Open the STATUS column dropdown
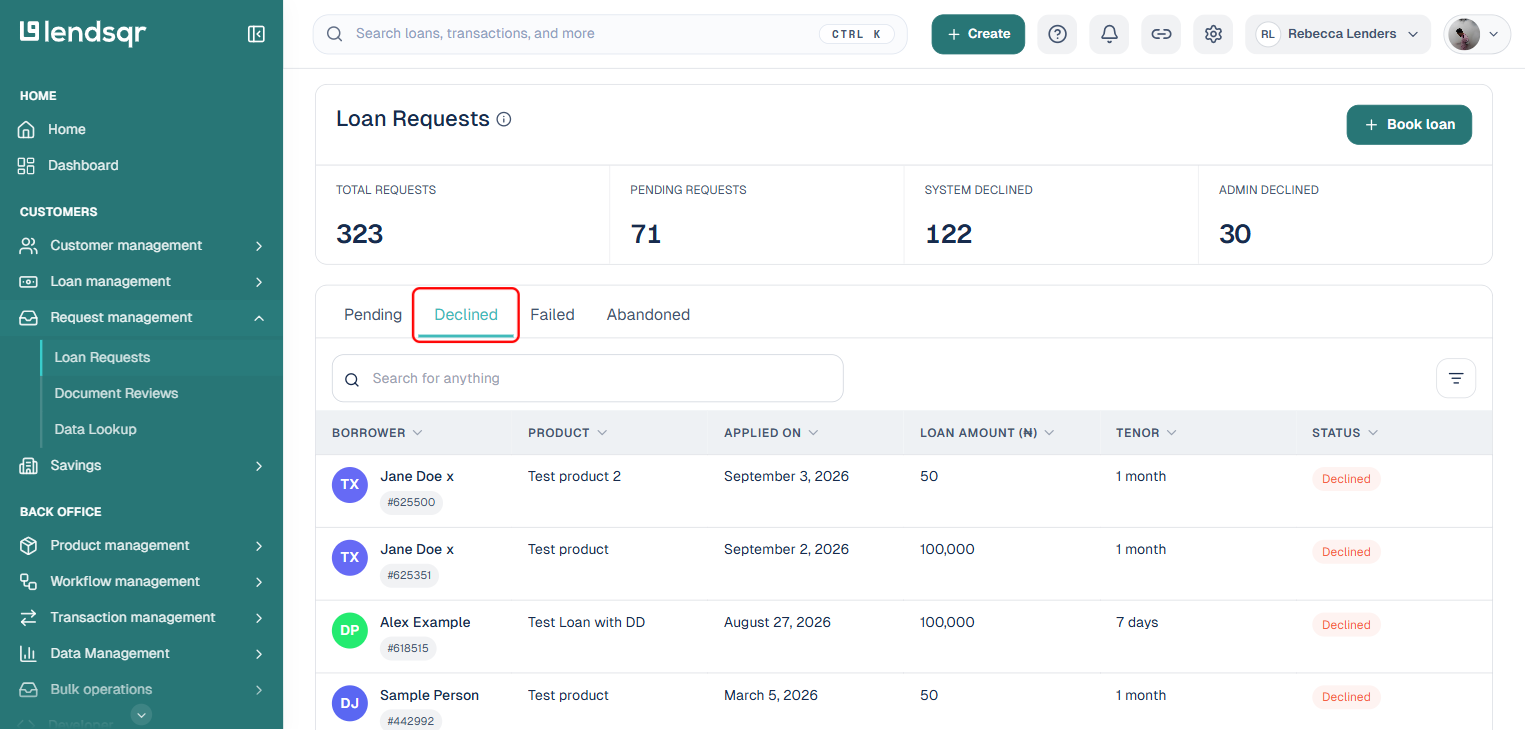 pos(1373,433)
